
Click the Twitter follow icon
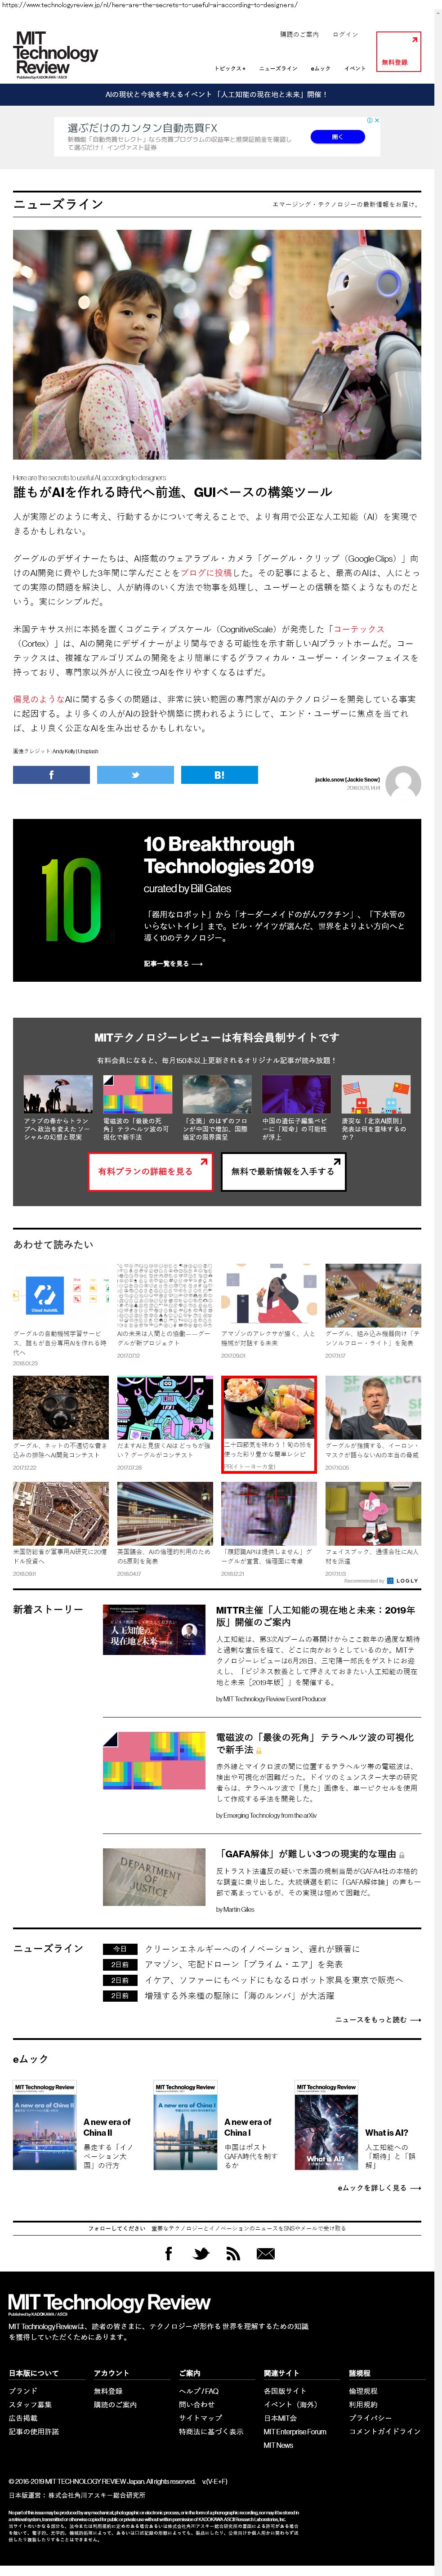pos(201,2253)
